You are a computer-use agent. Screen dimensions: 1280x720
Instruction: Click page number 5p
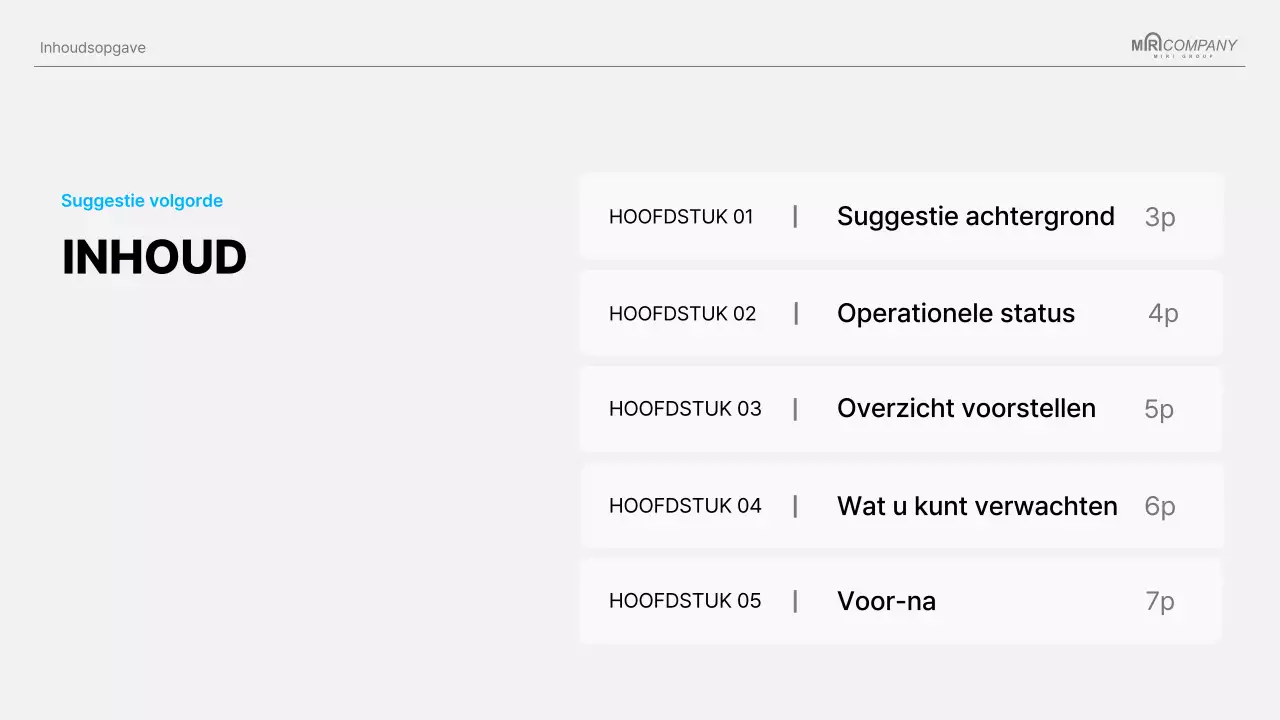1159,409
